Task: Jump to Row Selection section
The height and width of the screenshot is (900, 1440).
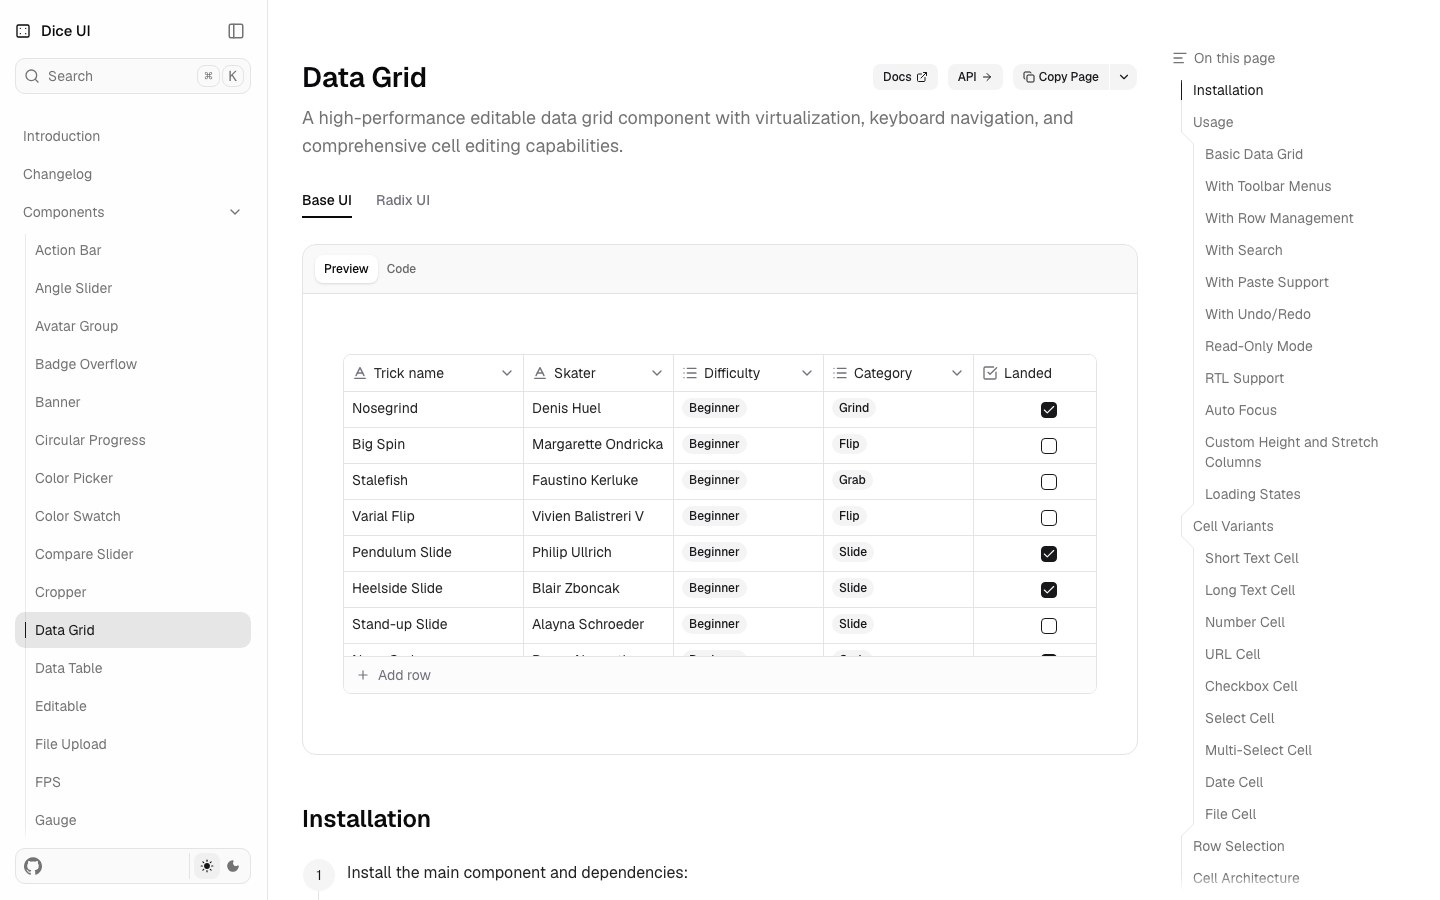Action: (x=1239, y=846)
